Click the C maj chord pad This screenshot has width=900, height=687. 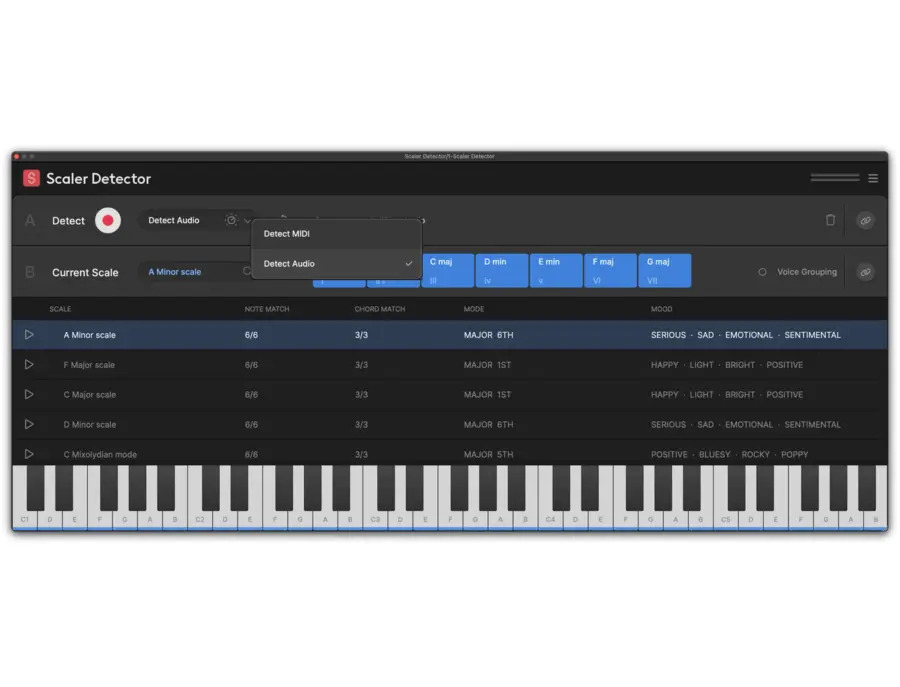448,270
